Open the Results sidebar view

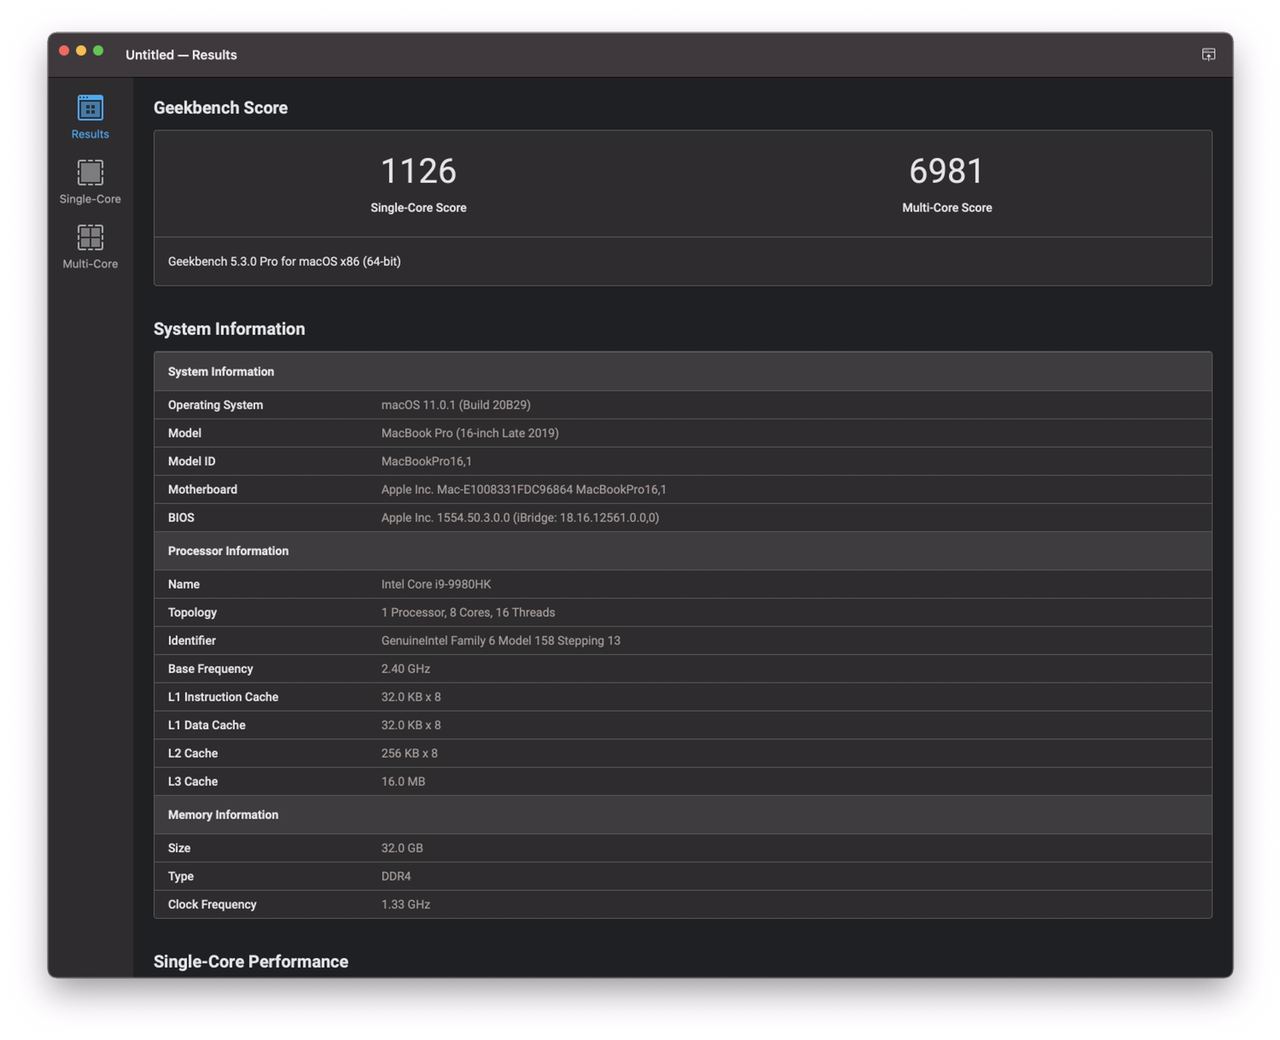[90, 117]
